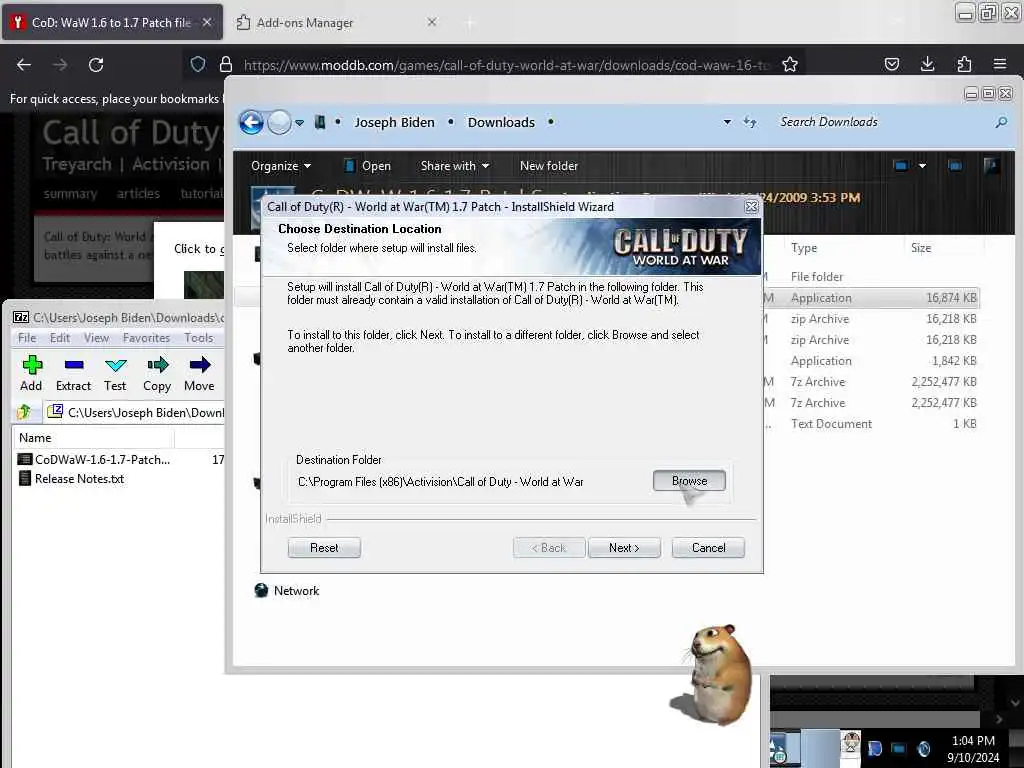Click the 7-Zip up-folder icon
Image resolution: width=1024 pixels, height=768 pixels.
[24, 412]
